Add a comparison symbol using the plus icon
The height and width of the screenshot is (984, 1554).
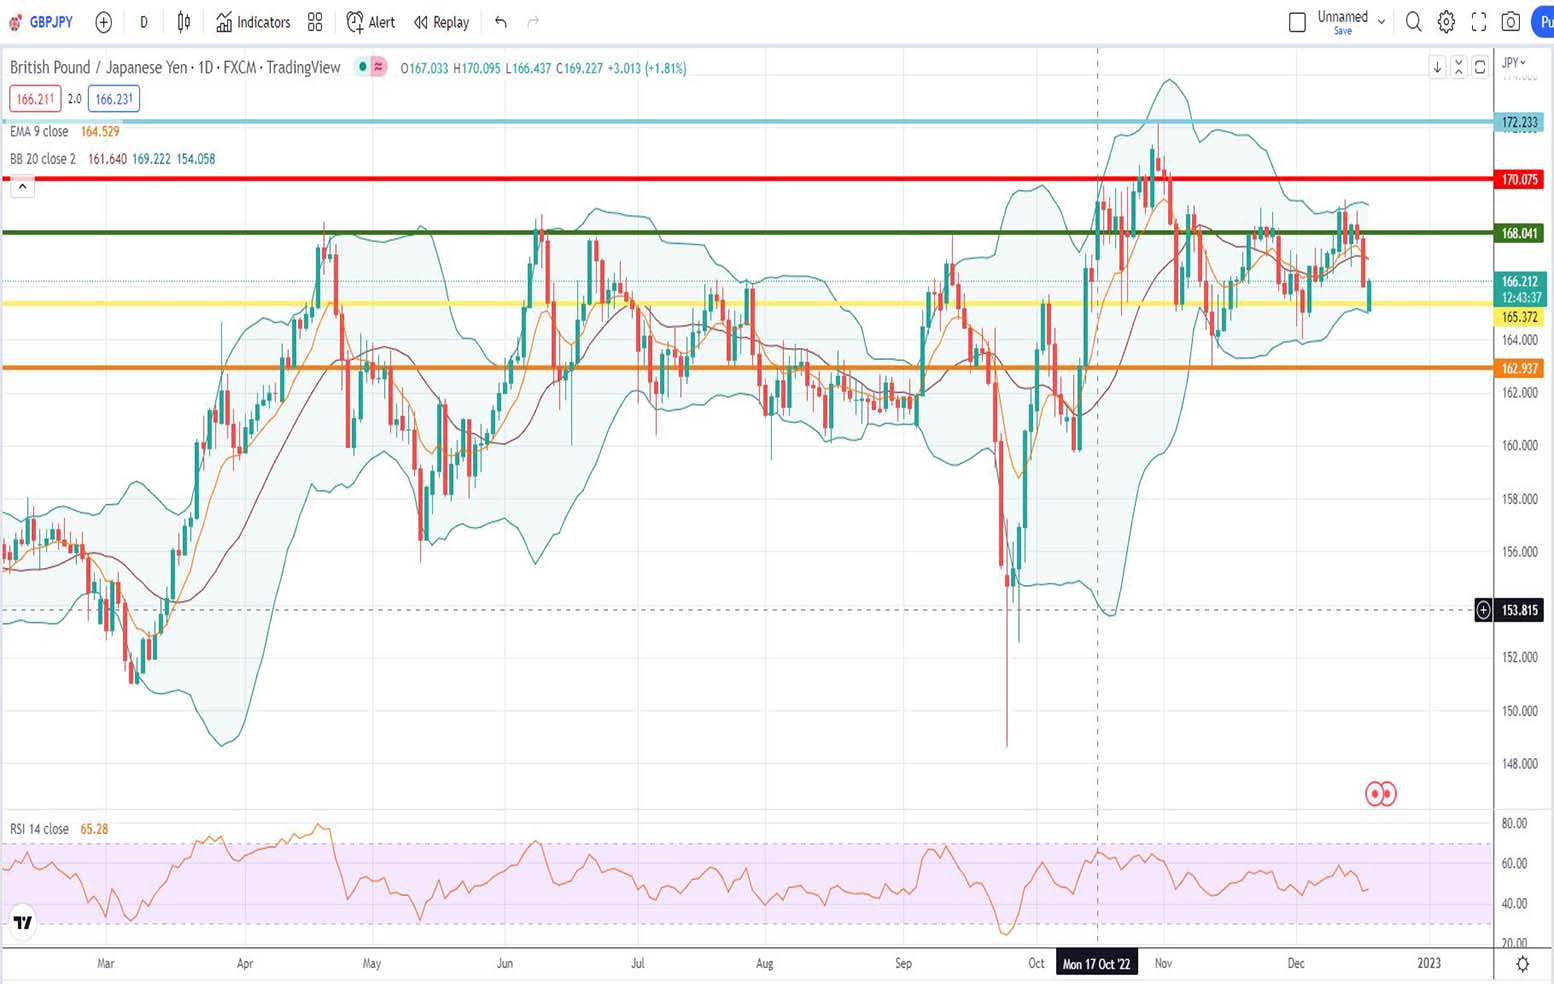point(103,22)
